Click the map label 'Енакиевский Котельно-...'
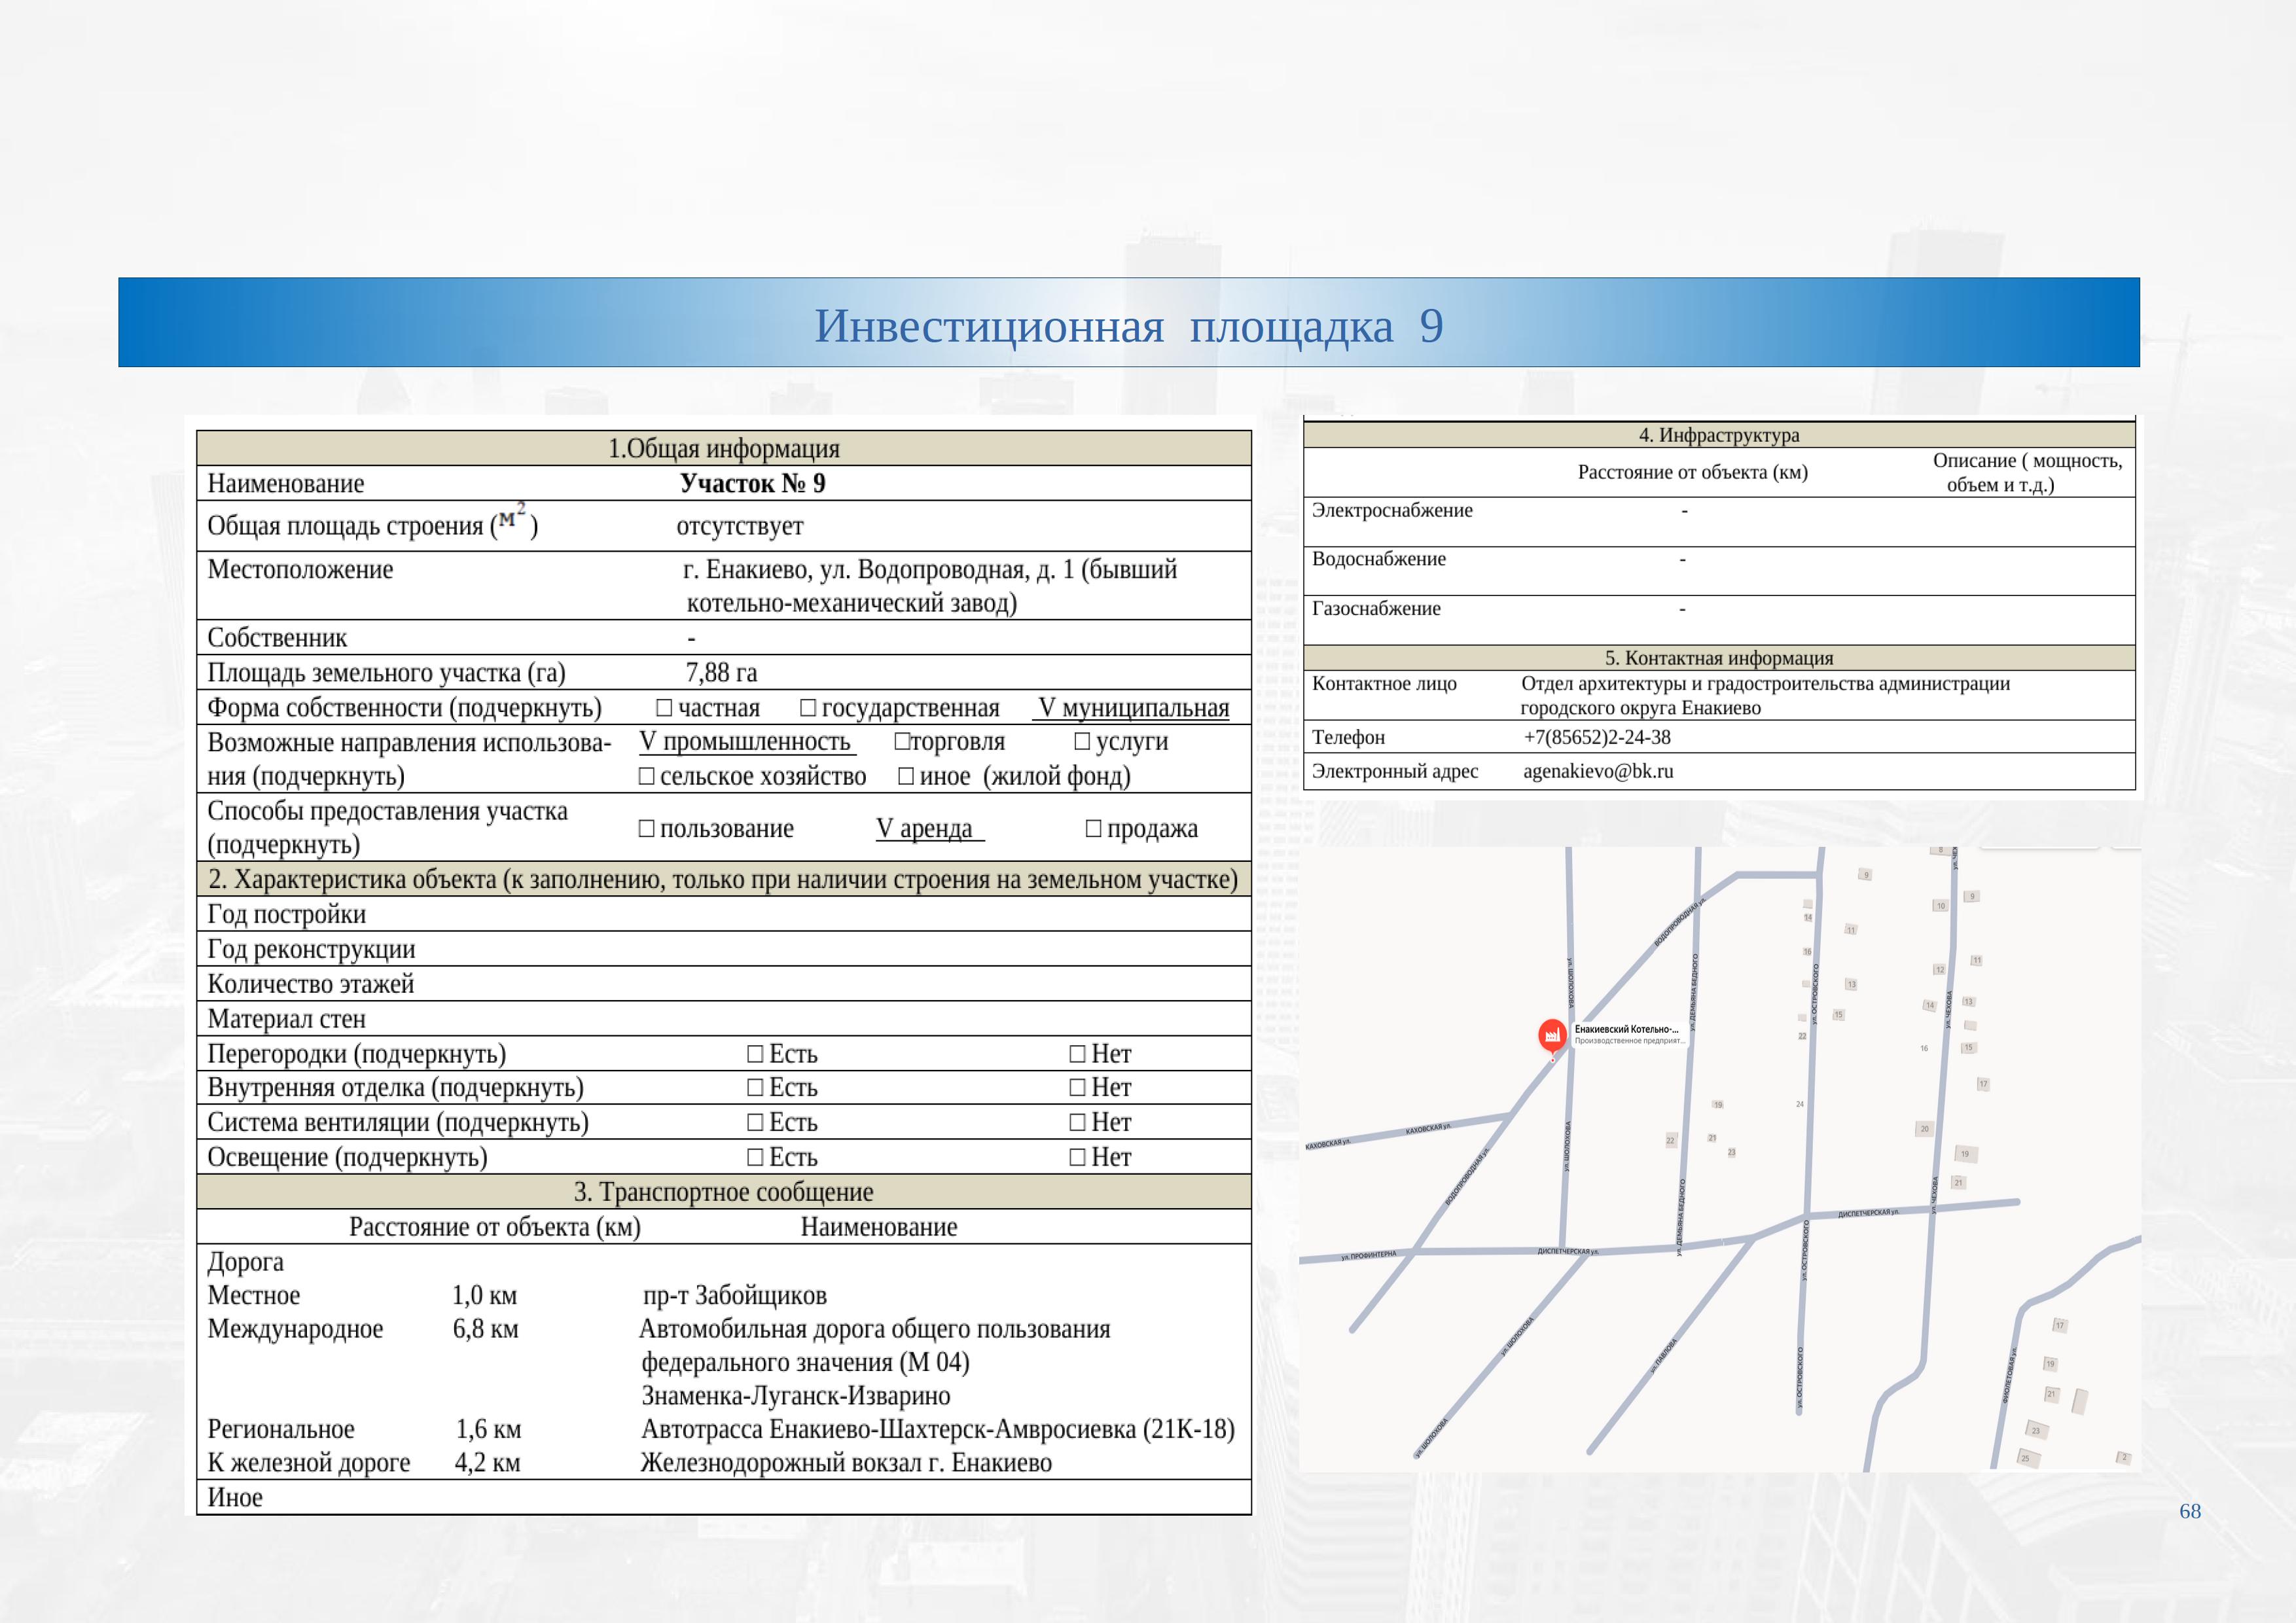The height and width of the screenshot is (1623, 2296). click(x=1626, y=1029)
